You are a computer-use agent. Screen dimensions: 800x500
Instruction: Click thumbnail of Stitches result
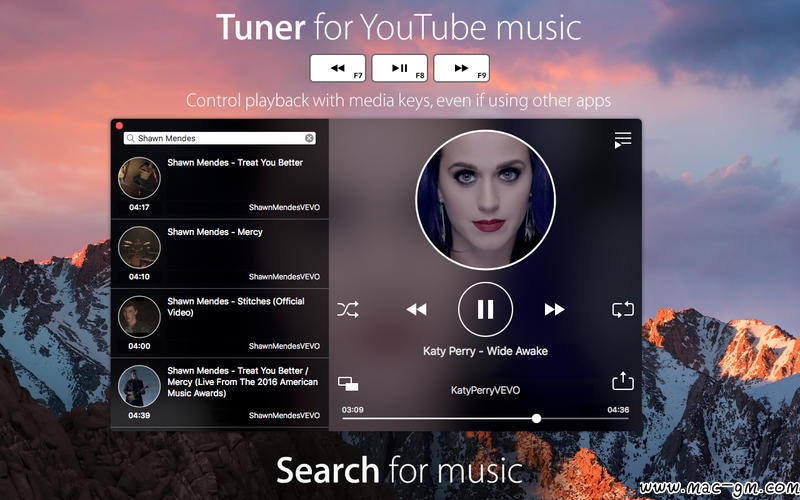point(139,317)
